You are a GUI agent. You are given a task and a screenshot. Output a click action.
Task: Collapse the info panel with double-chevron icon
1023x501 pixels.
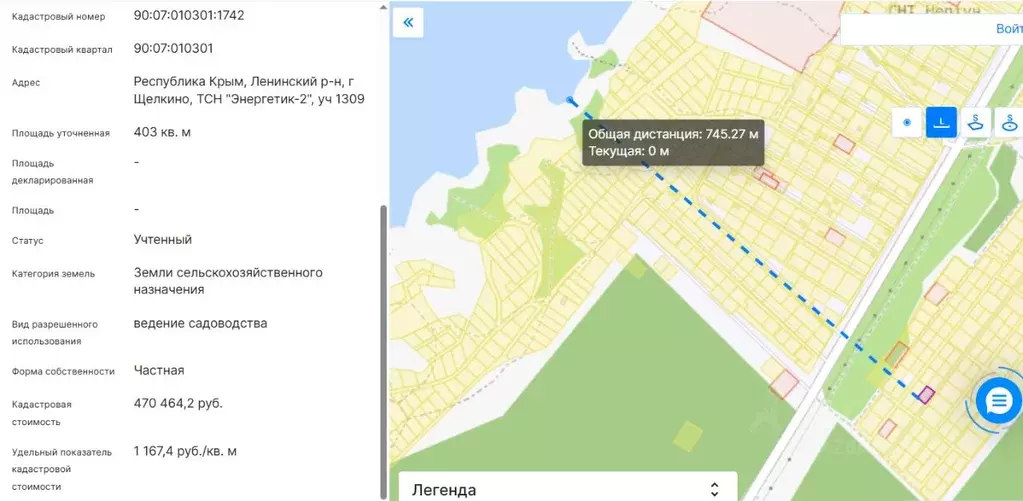coord(408,22)
